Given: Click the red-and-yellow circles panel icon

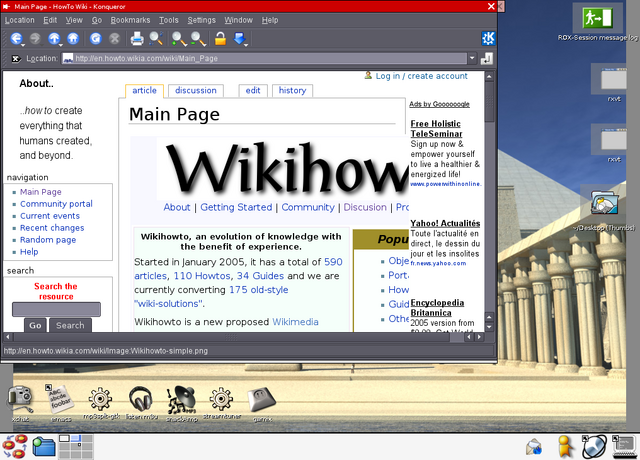Looking at the screenshot, I should (15, 447).
